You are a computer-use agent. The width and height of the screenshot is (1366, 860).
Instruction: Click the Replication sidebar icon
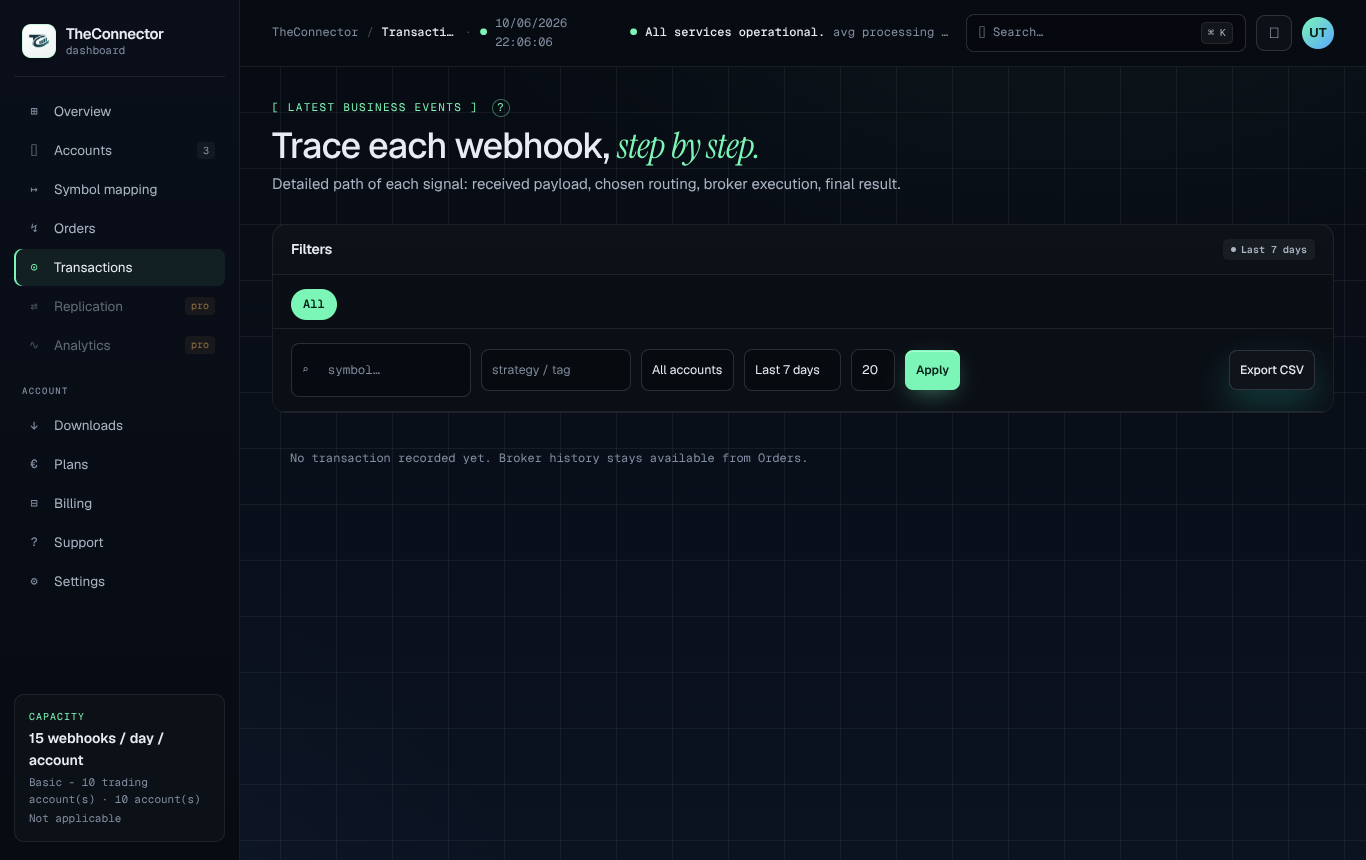[x=34, y=306]
